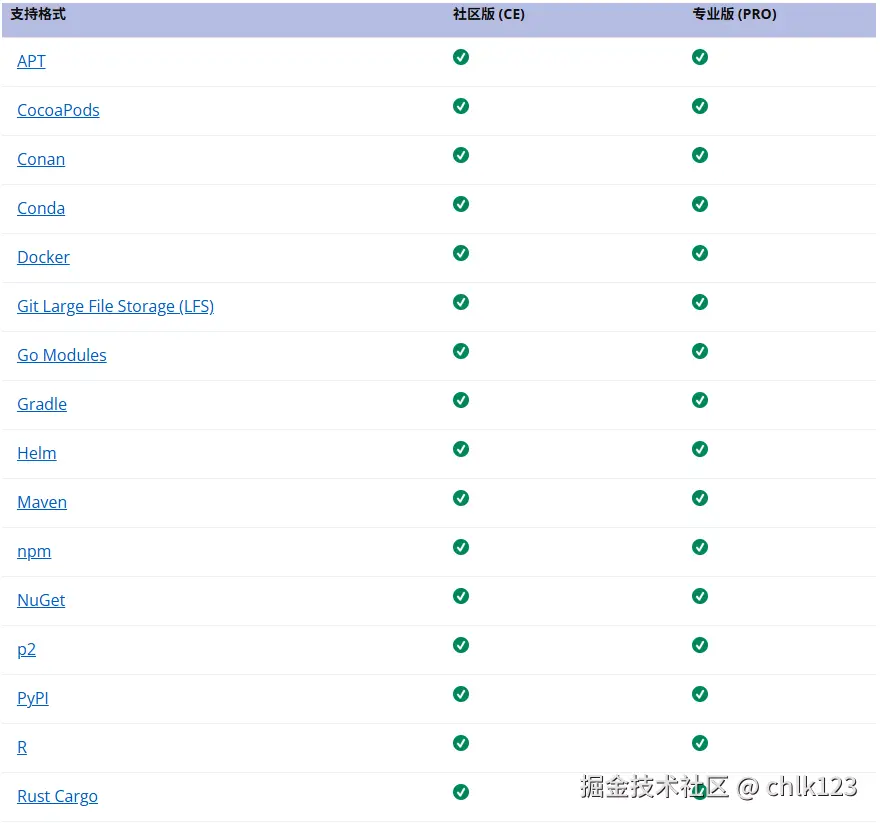The height and width of the screenshot is (823, 880).
Task: Click the CE checkmark for npm
Action: (x=461, y=547)
